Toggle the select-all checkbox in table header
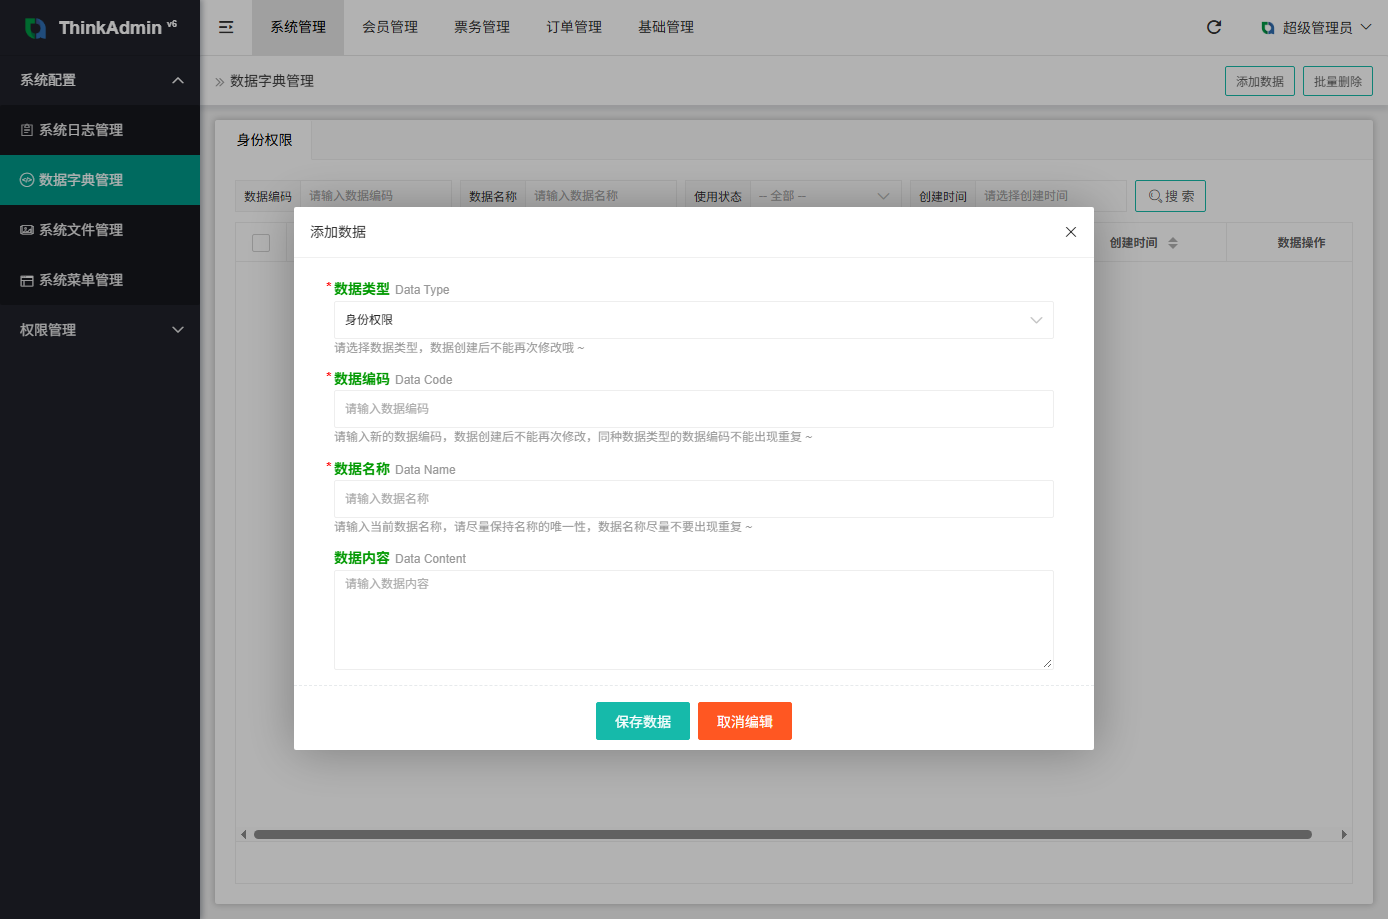This screenshot has height=919, width=1388. (x=261, y=243)
